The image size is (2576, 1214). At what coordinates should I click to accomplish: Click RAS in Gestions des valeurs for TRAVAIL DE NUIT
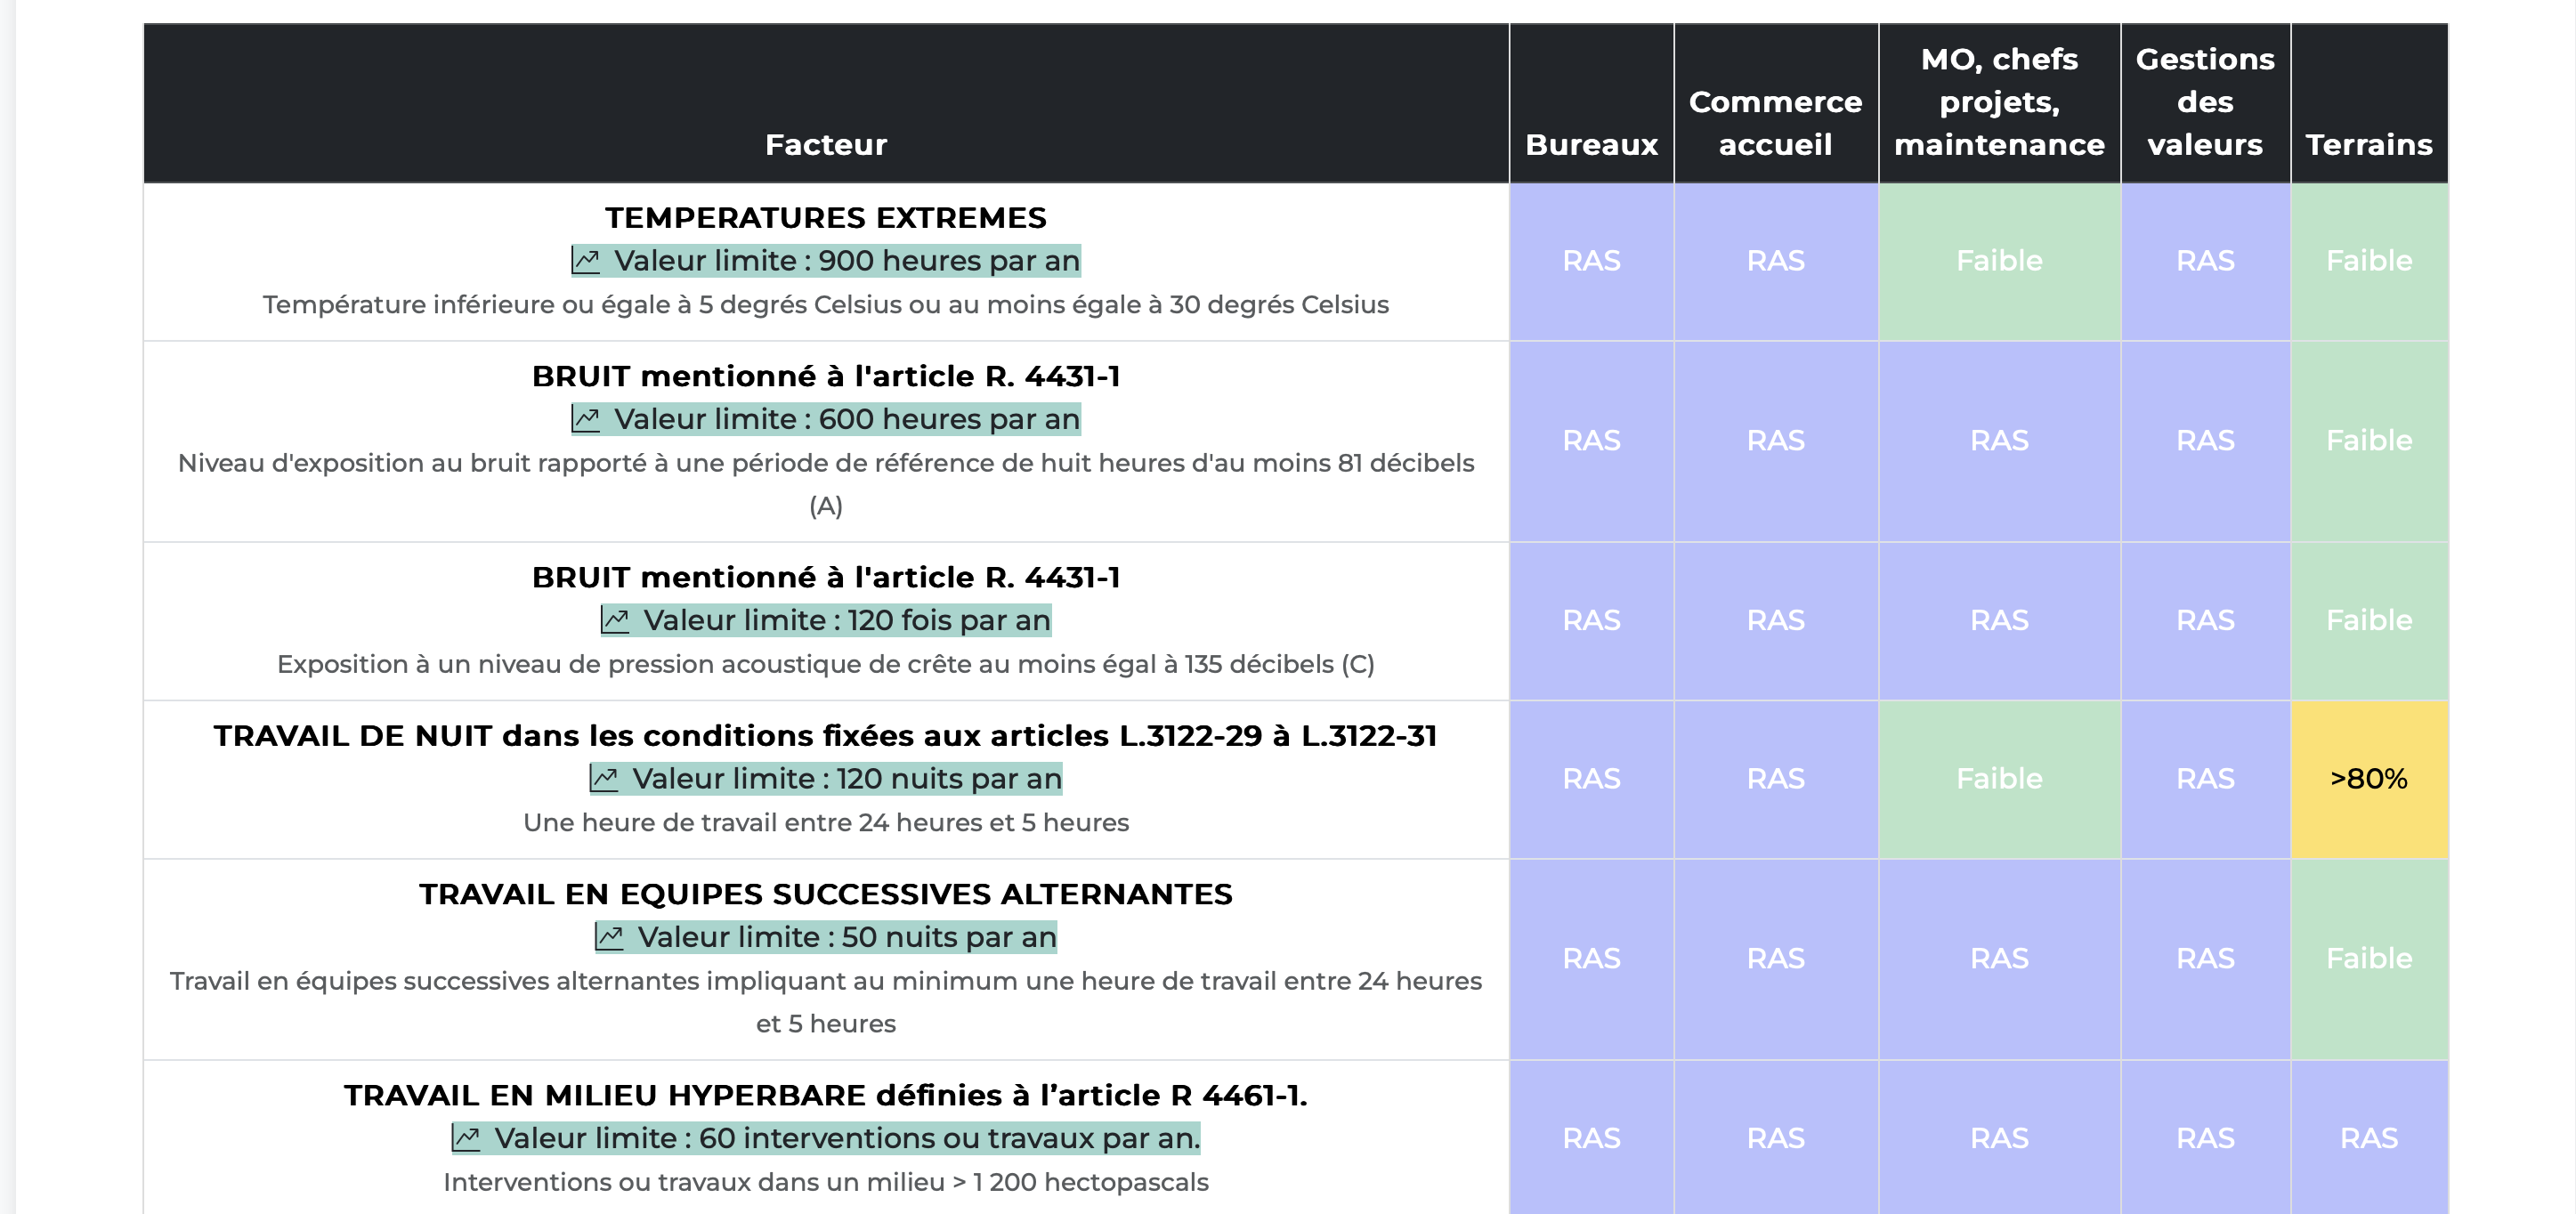pos(2205,779)
